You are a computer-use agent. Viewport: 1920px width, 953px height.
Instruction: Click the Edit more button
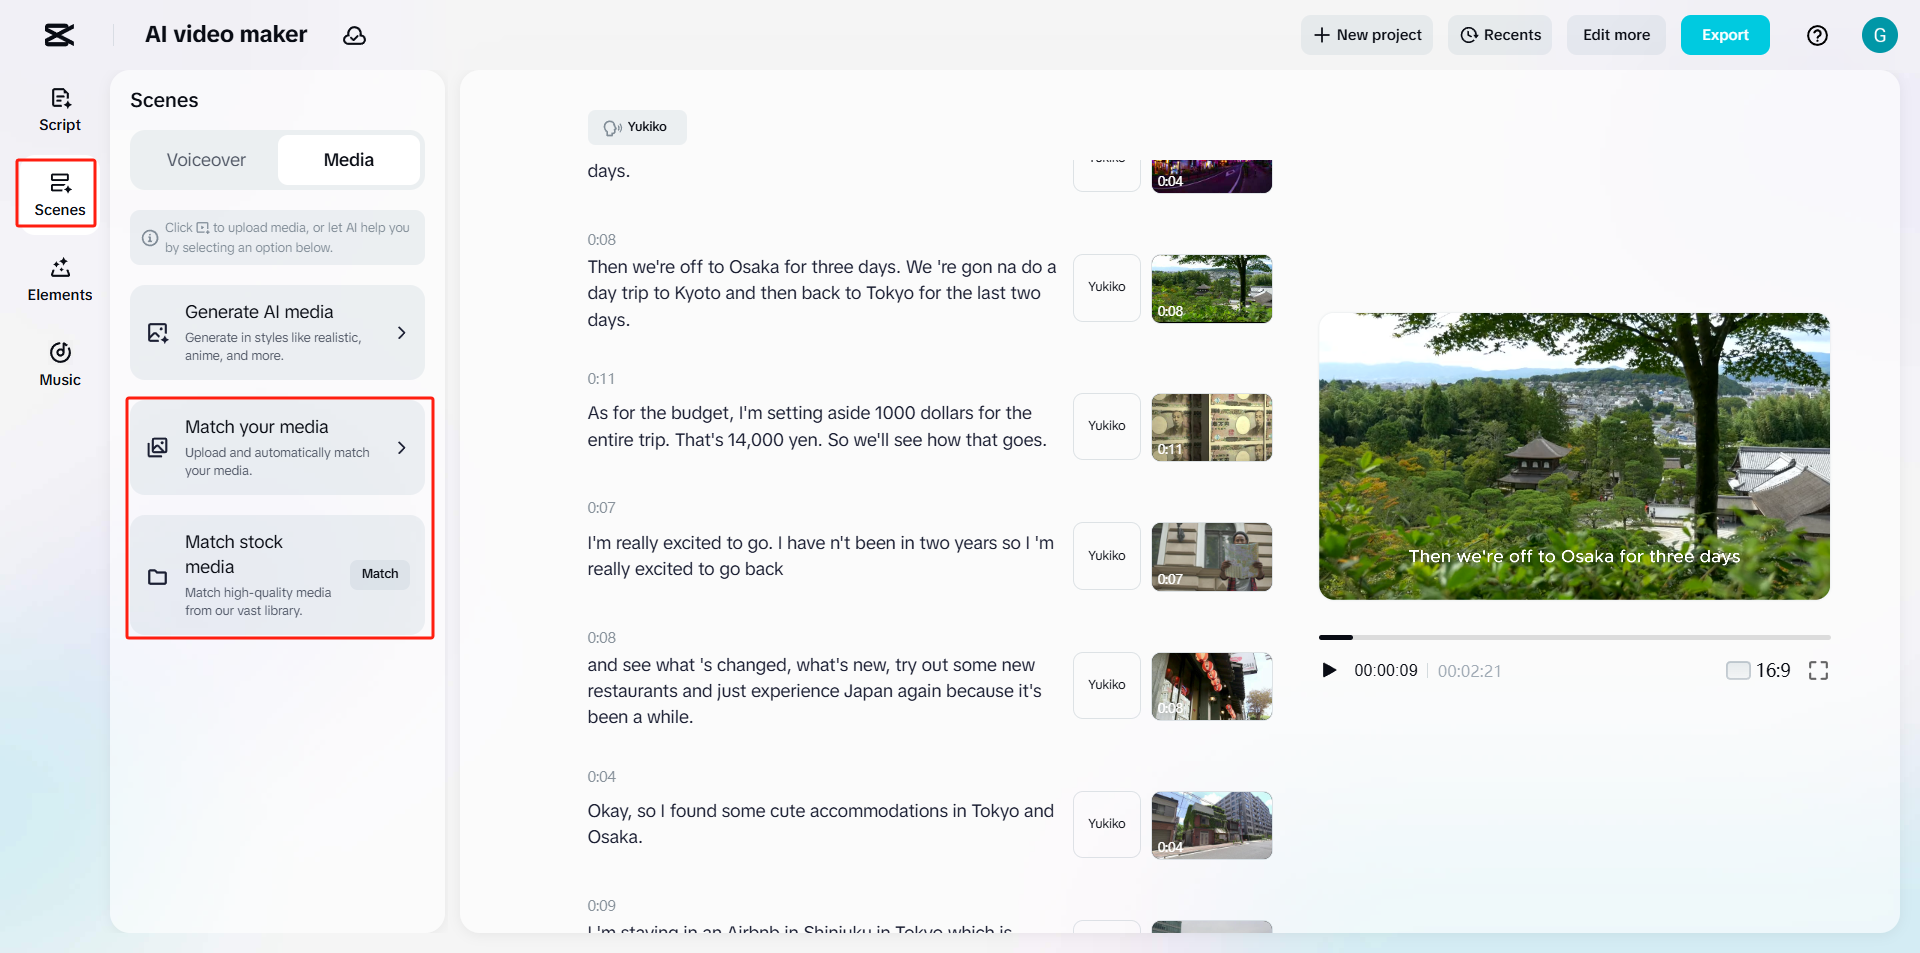point(1616,35)
